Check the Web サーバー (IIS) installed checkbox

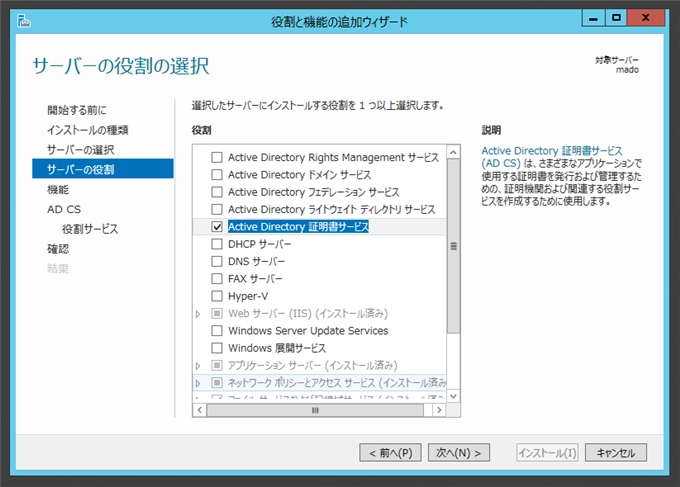click(217, 313)
